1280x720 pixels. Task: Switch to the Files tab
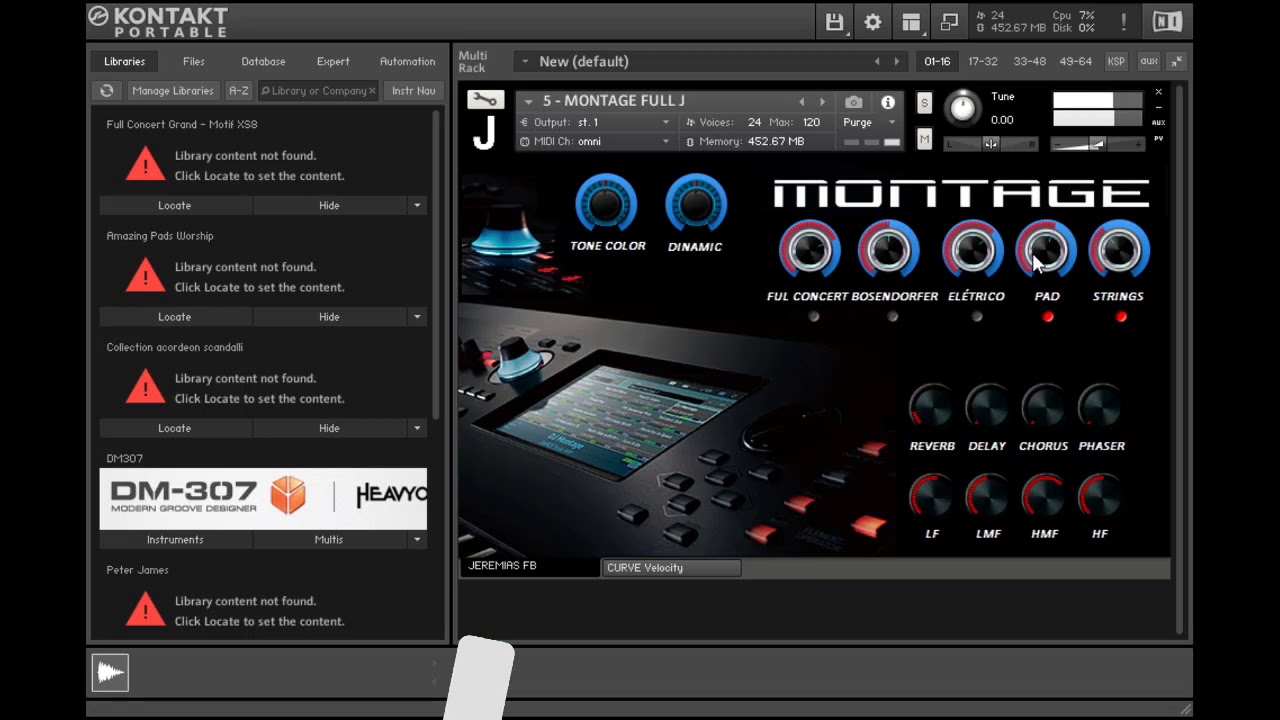click(194, 62)
